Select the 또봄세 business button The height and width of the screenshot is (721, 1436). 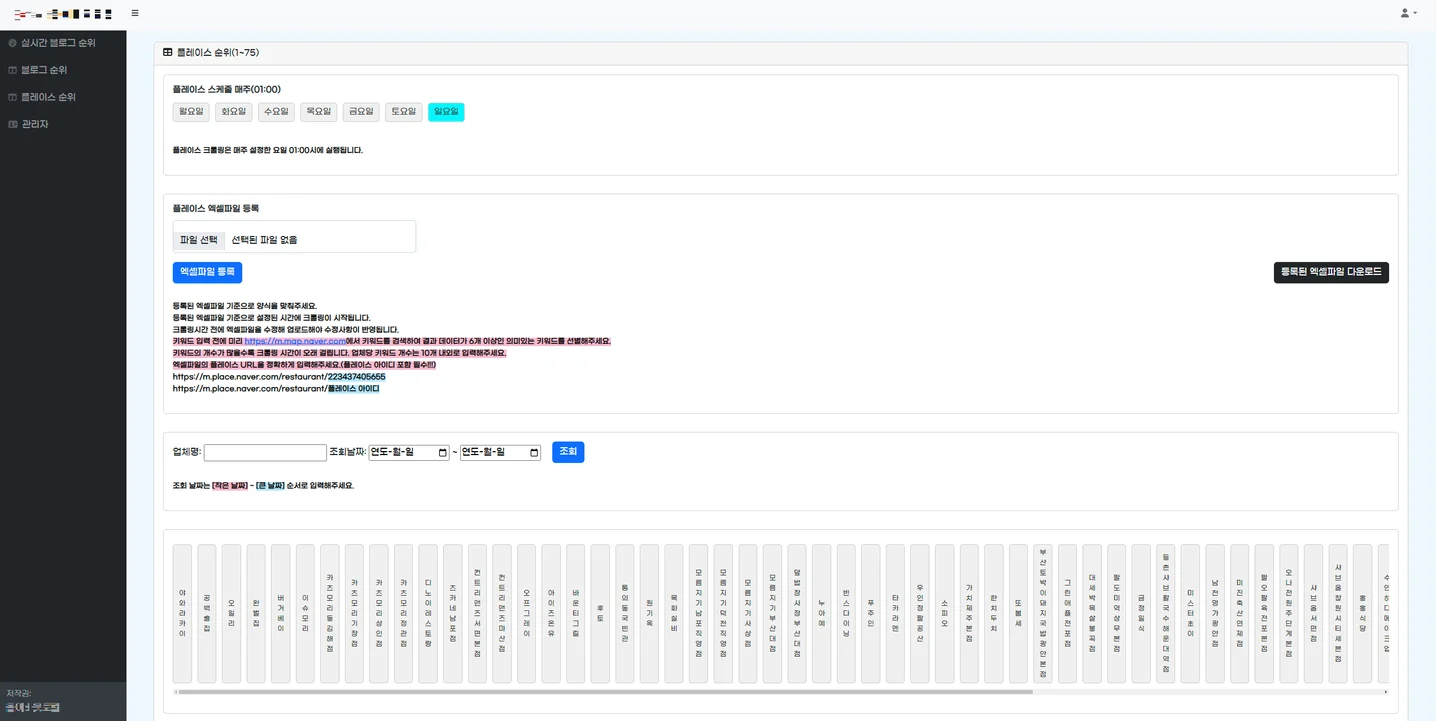pyautogui.click(x=1018, y=614)
